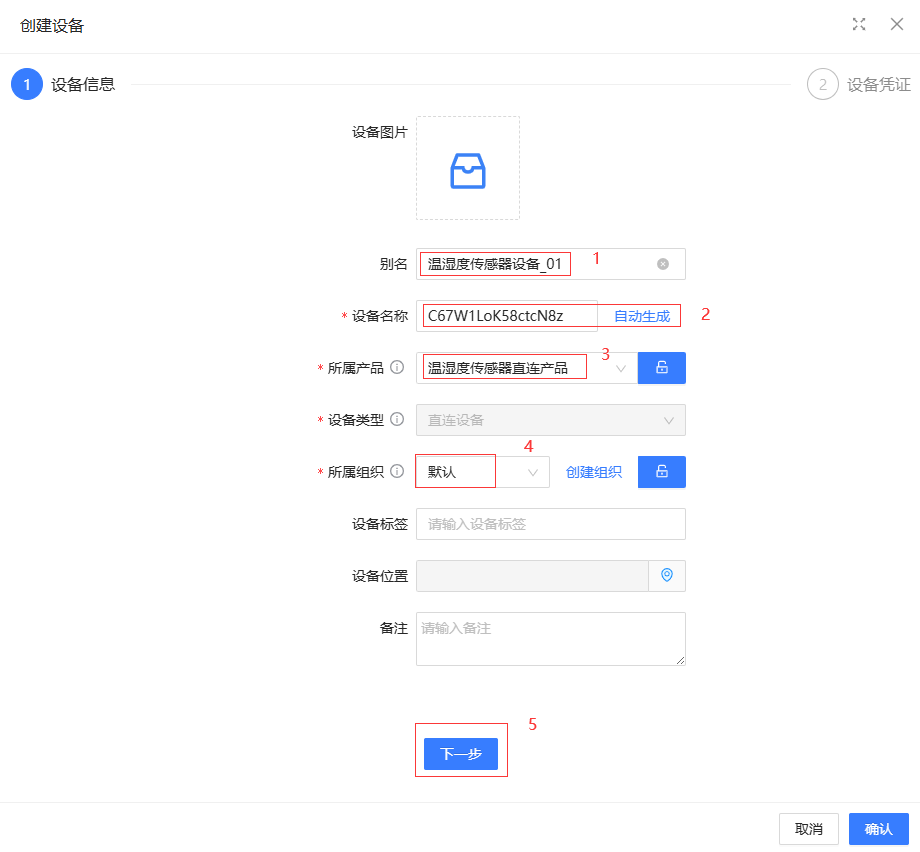The image size is (920, 852).
Task: Click the fullscreen expand icon in dialog header
Action: pyautogui.click(x=858, y=25)
